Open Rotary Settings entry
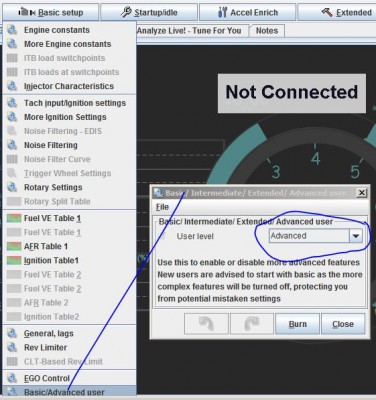Screen dimensions: 376x400 [x=69, y=187]
